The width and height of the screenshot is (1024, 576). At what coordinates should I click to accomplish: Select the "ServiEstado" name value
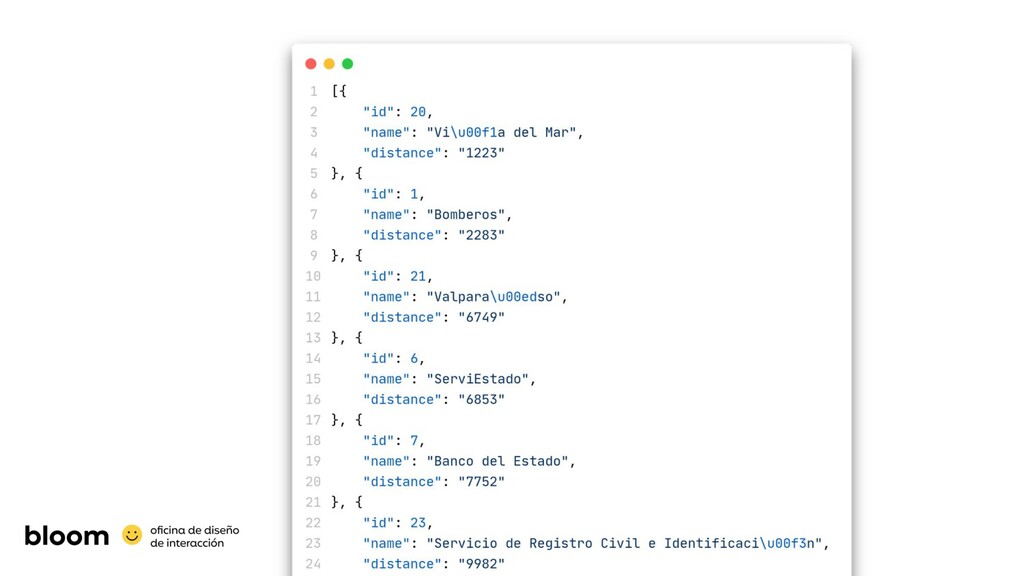478,379
